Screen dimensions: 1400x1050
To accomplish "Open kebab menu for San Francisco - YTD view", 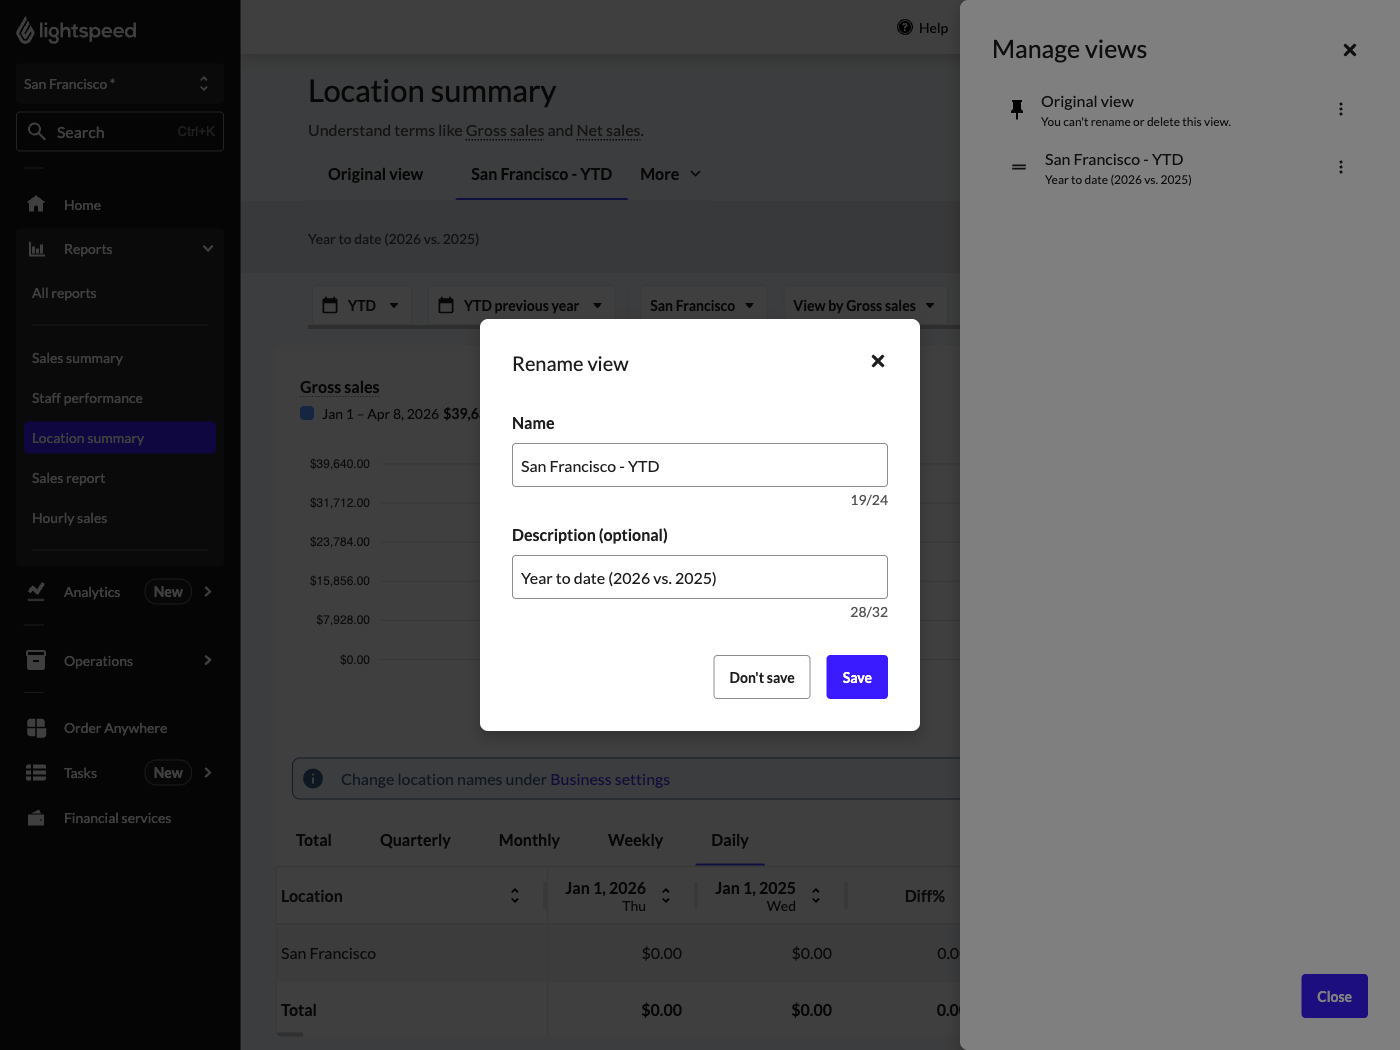I will pos(1340,167).
